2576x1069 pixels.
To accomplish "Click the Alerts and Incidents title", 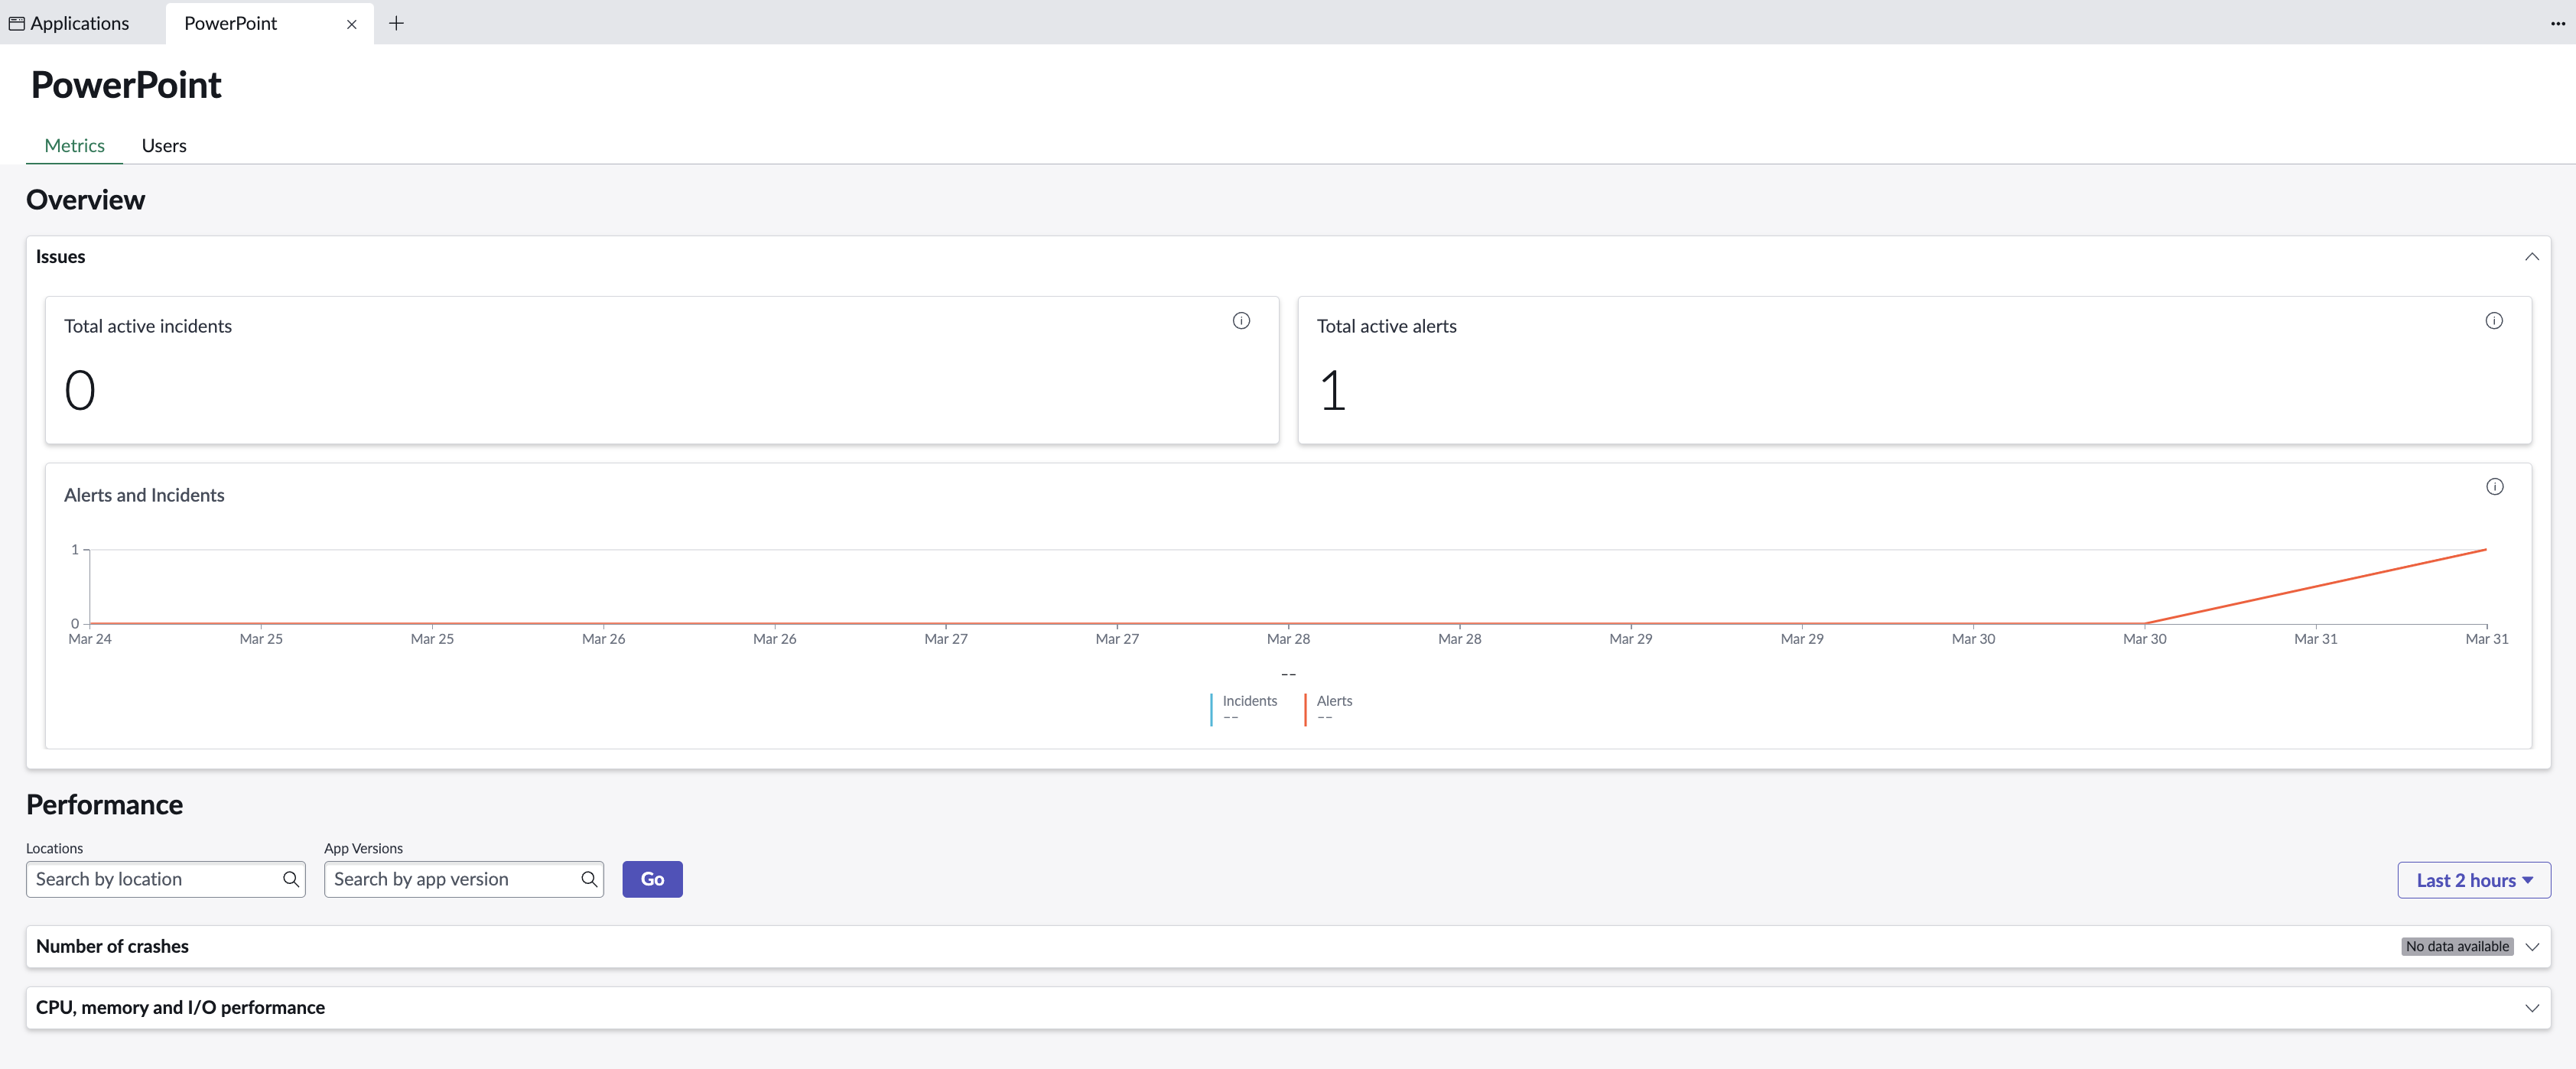I will (144, 495).
